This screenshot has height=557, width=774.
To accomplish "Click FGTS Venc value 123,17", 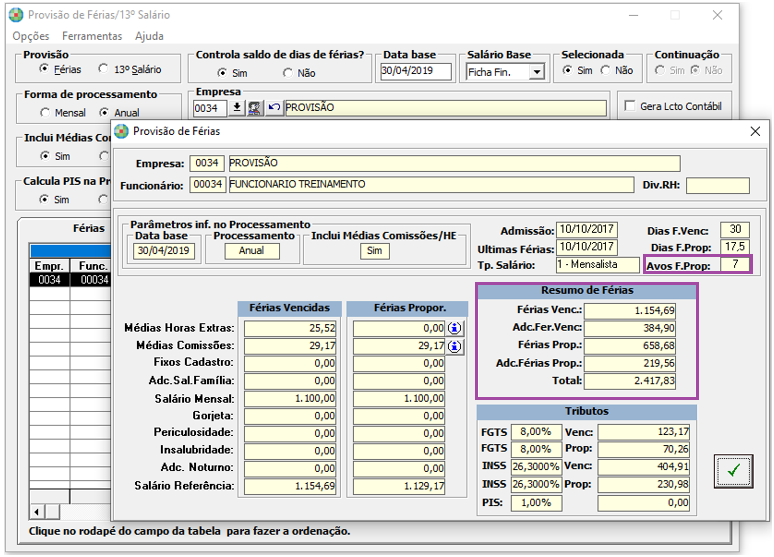I will (x=644, y=432).
